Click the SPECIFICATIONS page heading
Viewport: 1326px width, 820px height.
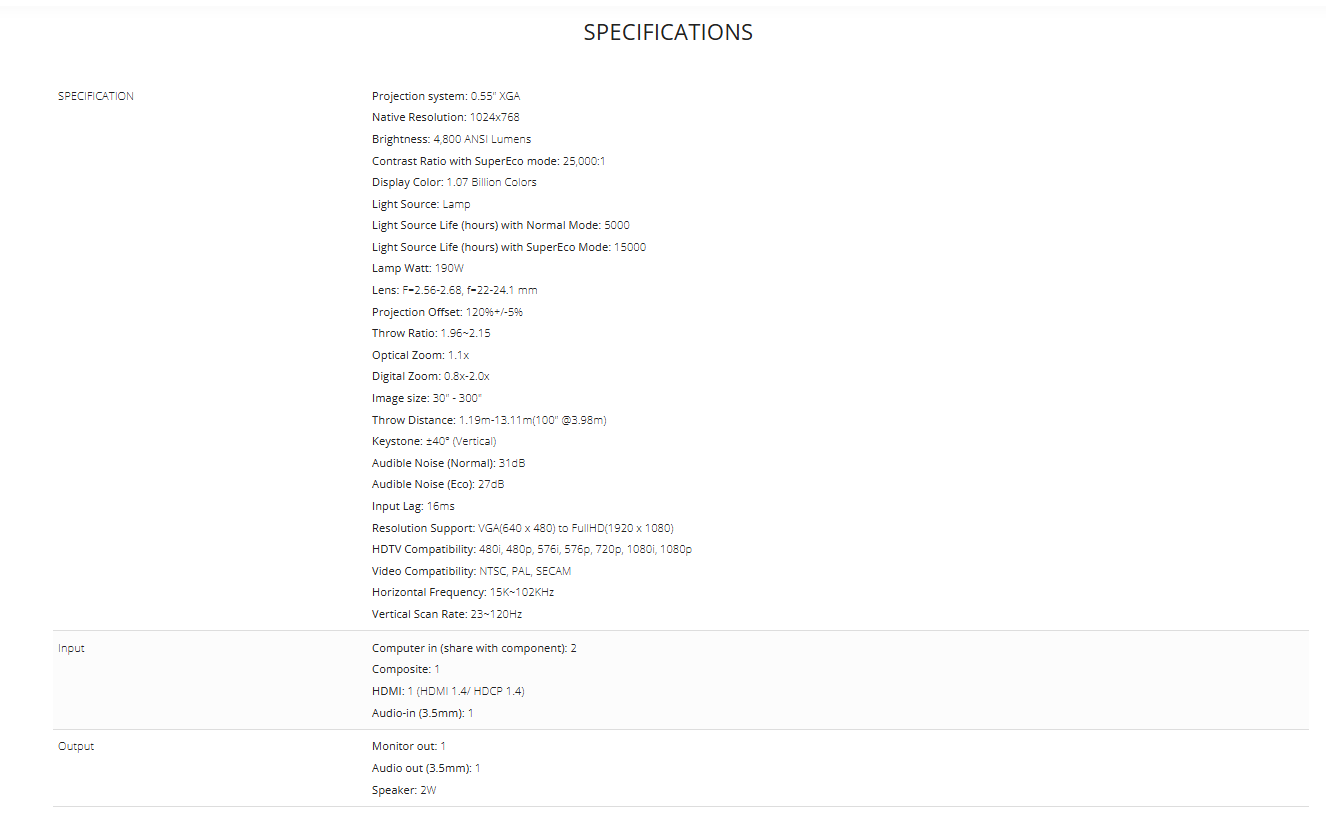pyautogui.click(x=668, y=32)
